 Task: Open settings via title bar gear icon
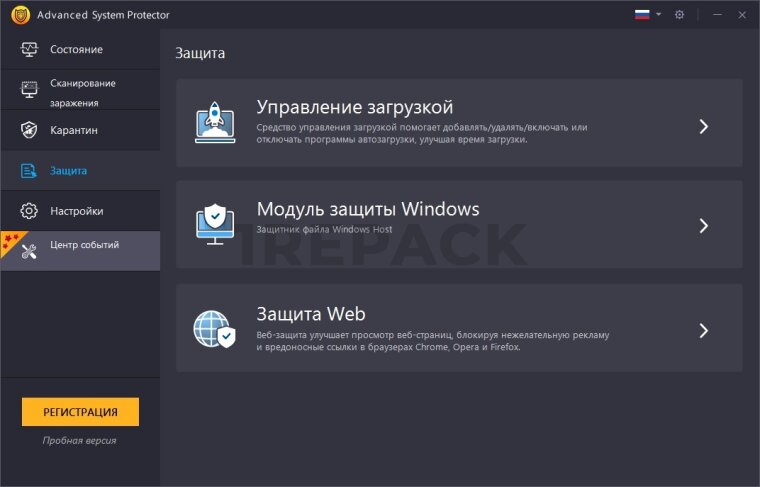(x=679, y=15)
